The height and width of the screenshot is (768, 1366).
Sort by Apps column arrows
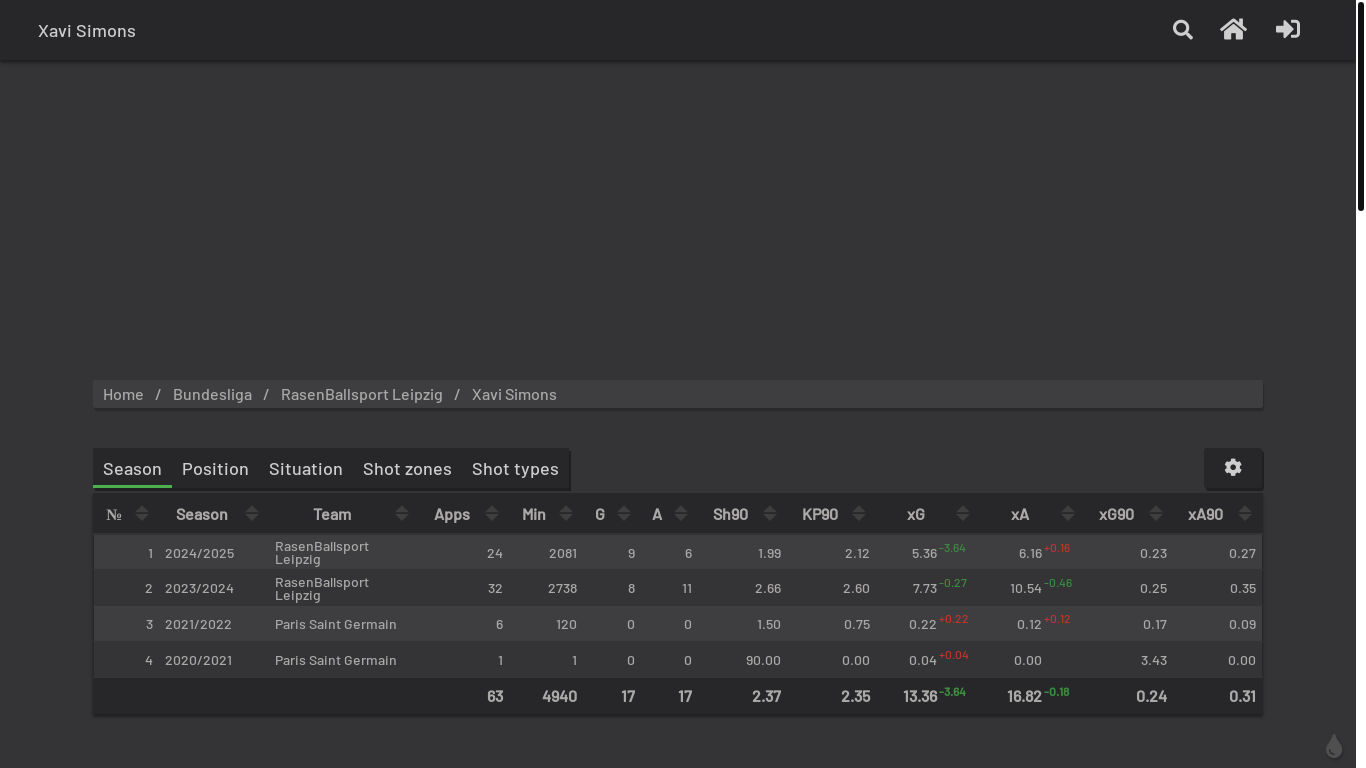tap(492, 514)
